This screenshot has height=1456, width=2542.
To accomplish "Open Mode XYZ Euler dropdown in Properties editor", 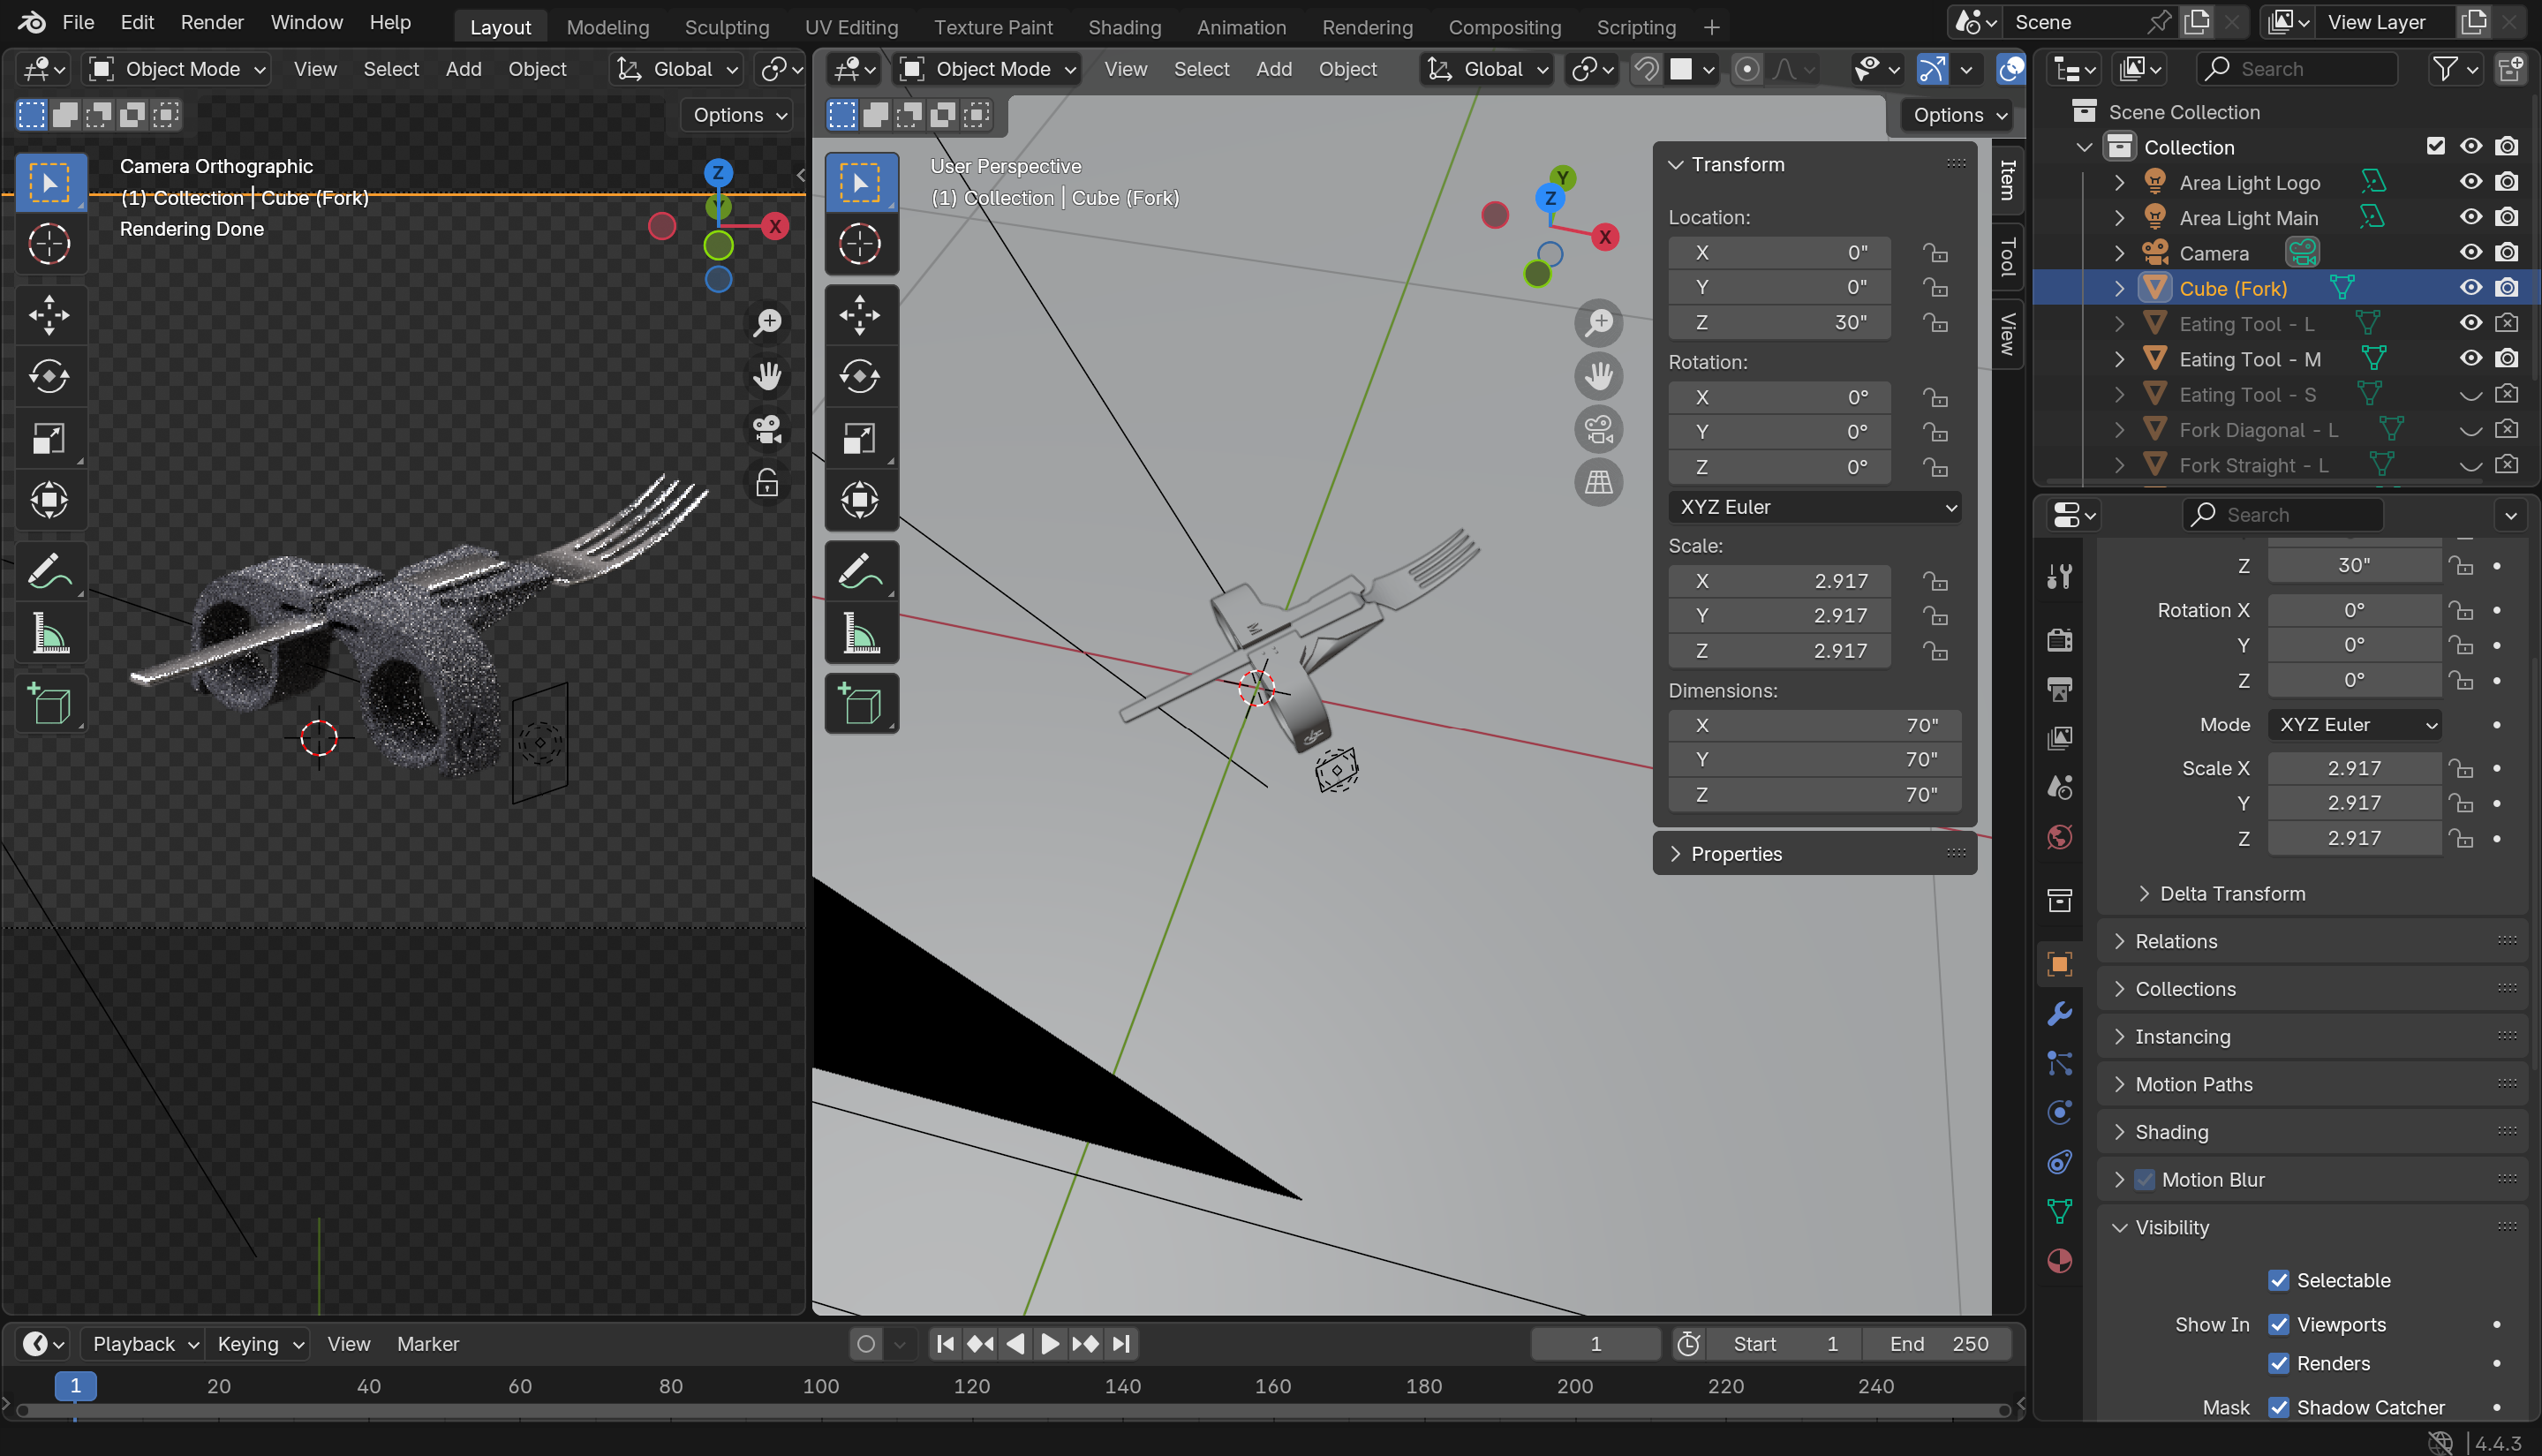I will click(x=2354, y=725).
